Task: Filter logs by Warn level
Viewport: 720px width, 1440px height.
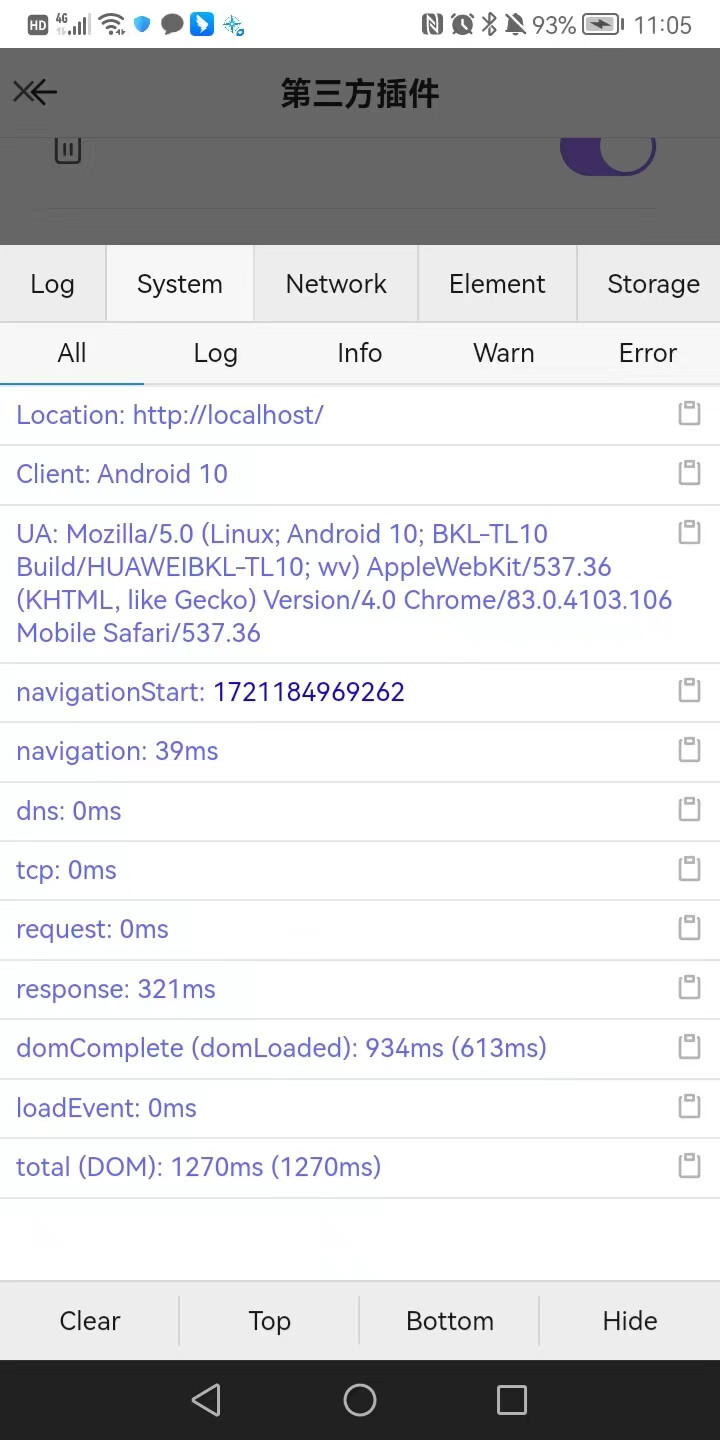Action: click(x=503, y=353)
